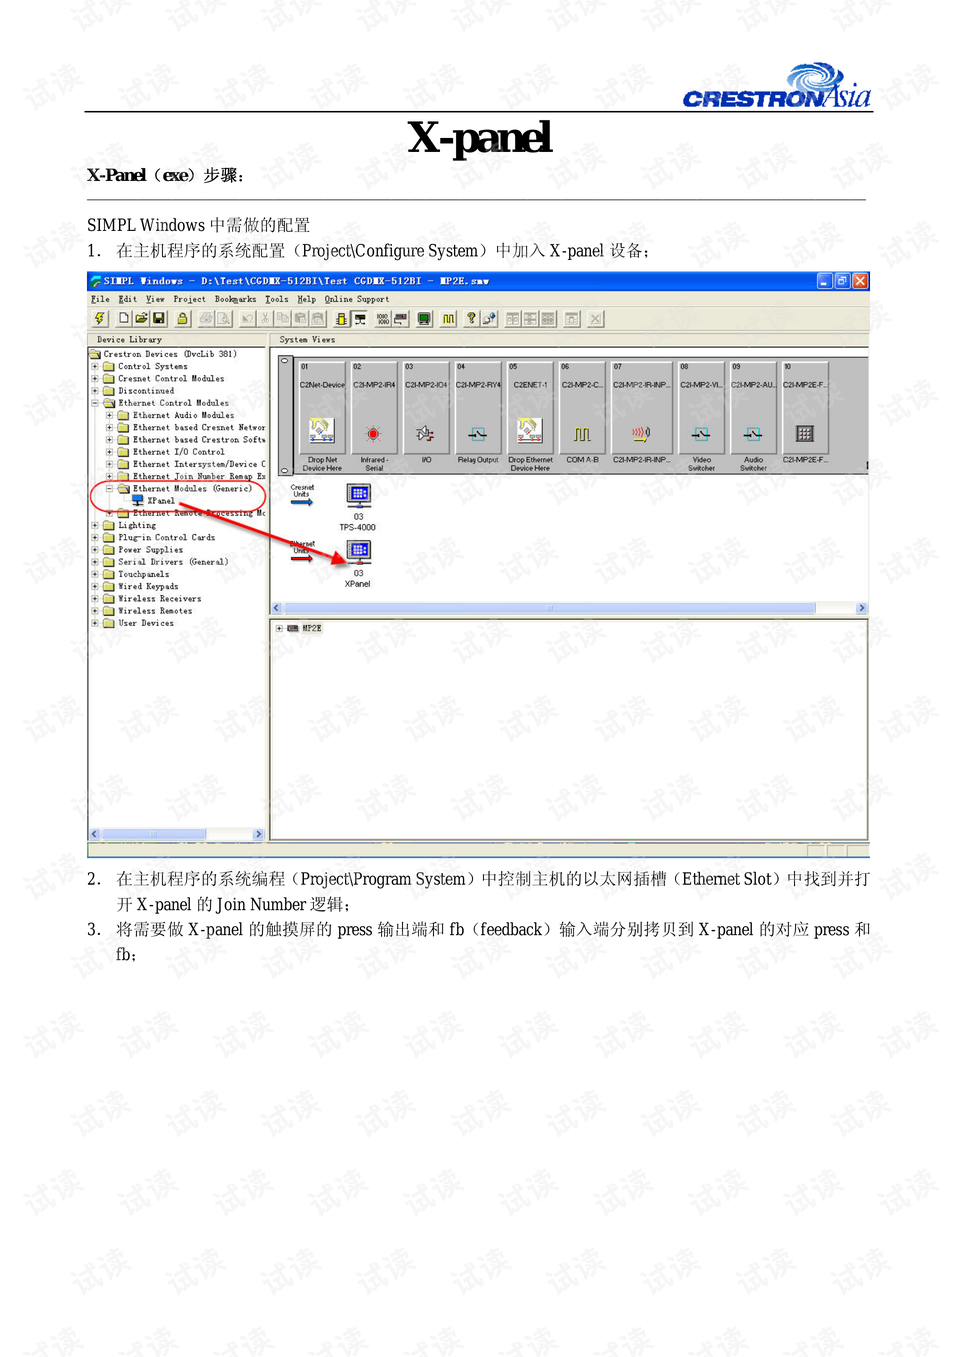Click the Save toolbar icon
The image size is (960, 1357).
pyautogui.click(x=159, y=318)
